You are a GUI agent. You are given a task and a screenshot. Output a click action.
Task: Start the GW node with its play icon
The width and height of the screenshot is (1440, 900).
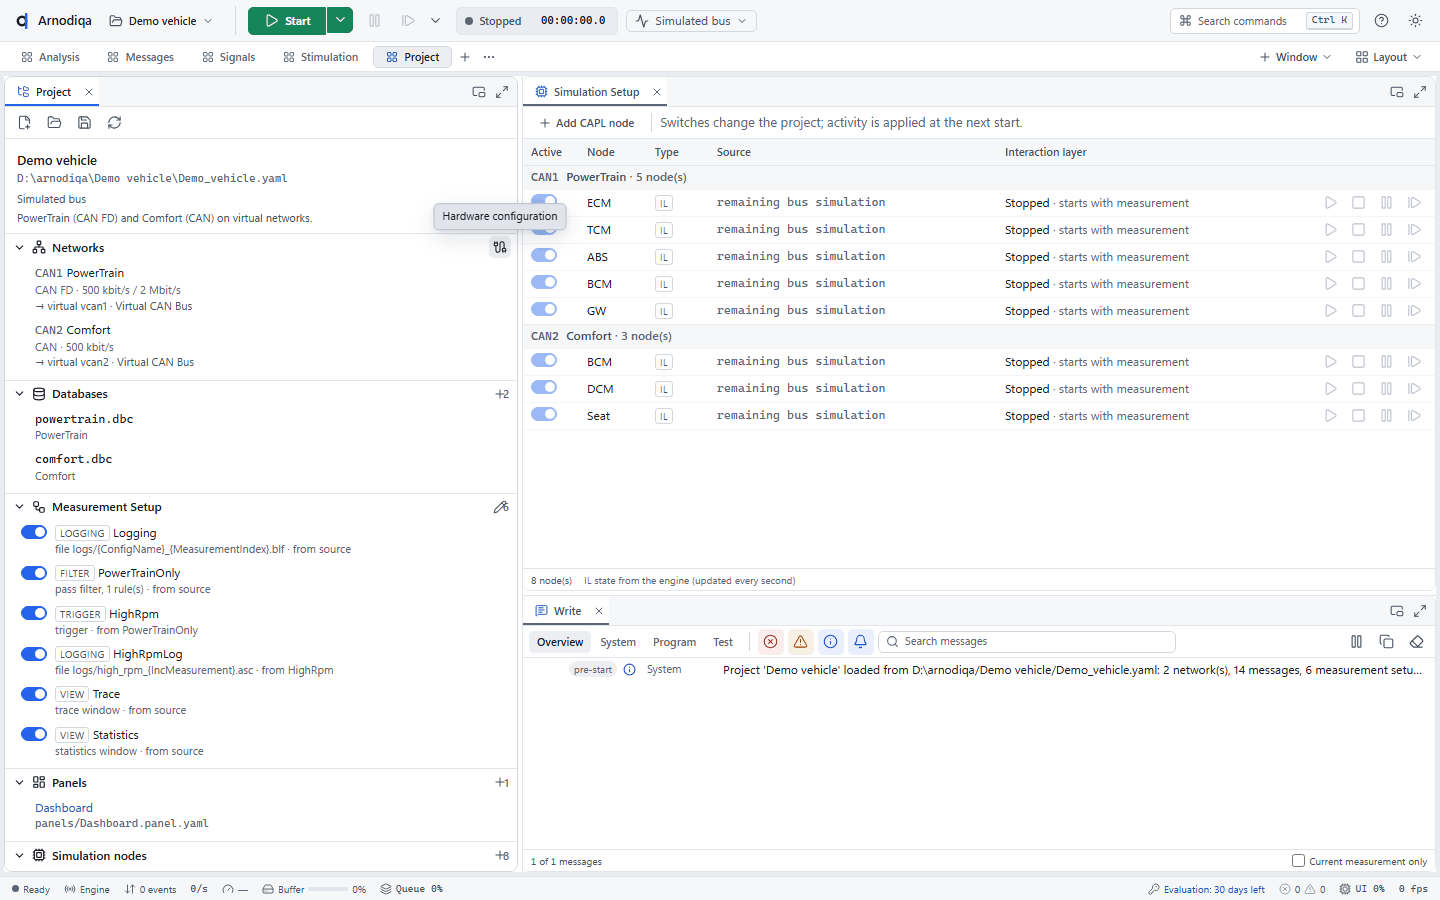1331,311
